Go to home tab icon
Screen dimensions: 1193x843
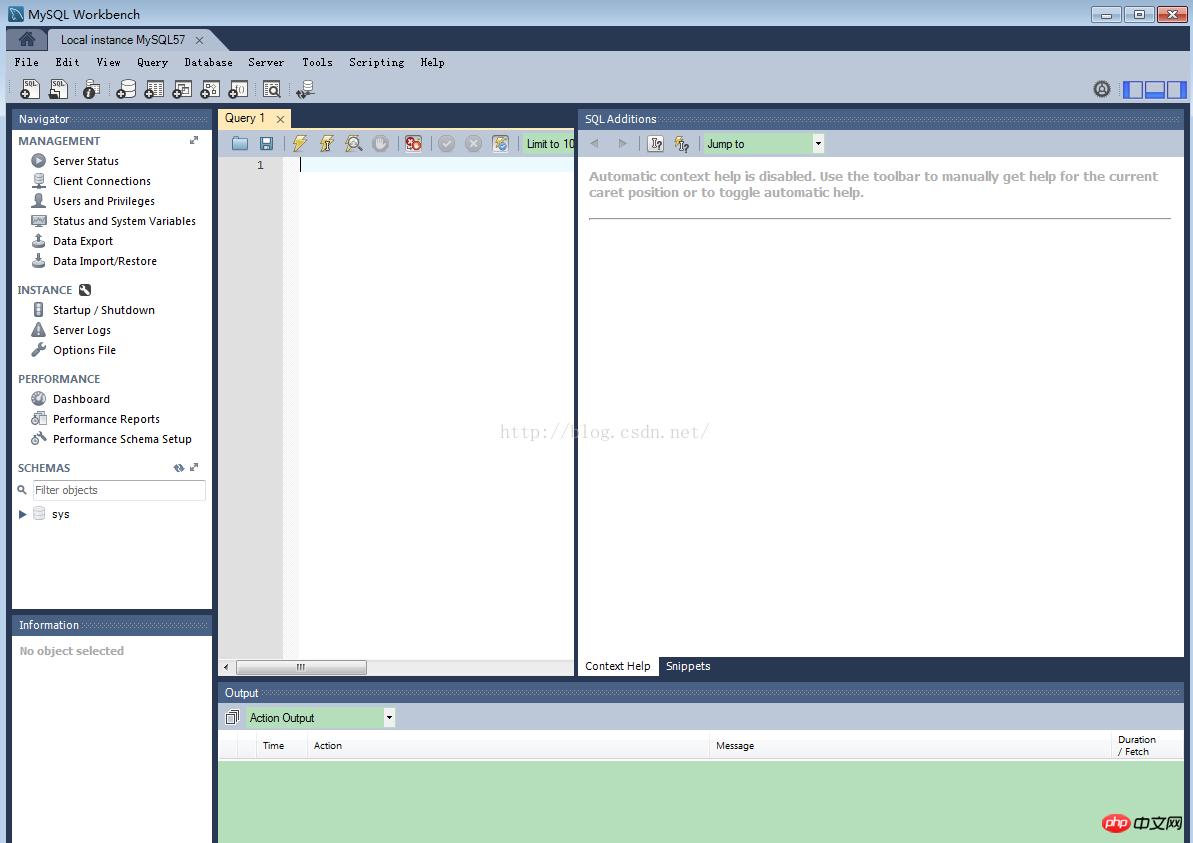[x=27, y=39]
